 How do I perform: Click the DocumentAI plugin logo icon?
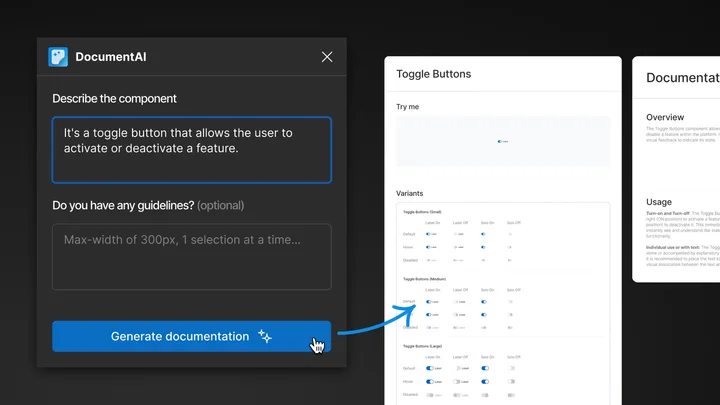click(x=58, y=57)
